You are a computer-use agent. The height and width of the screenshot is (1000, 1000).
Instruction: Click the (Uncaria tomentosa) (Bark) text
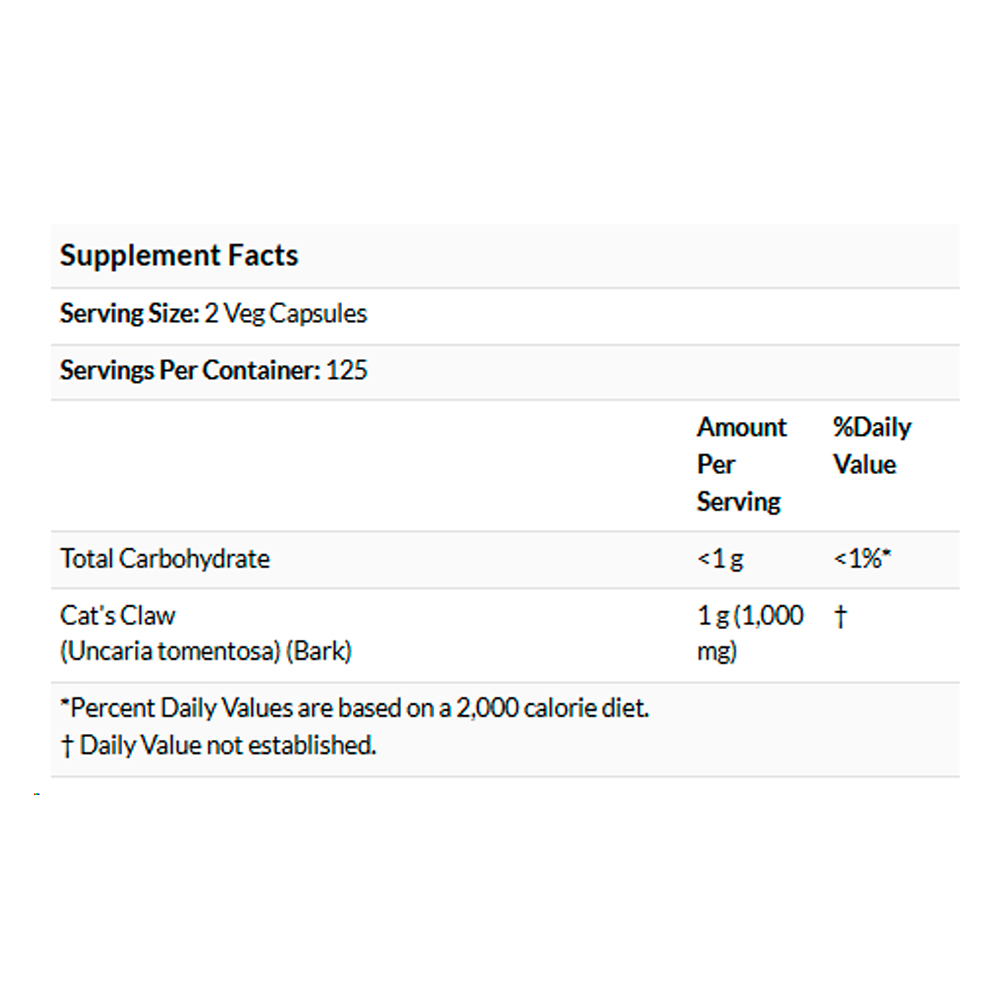(x=205, y=651)
